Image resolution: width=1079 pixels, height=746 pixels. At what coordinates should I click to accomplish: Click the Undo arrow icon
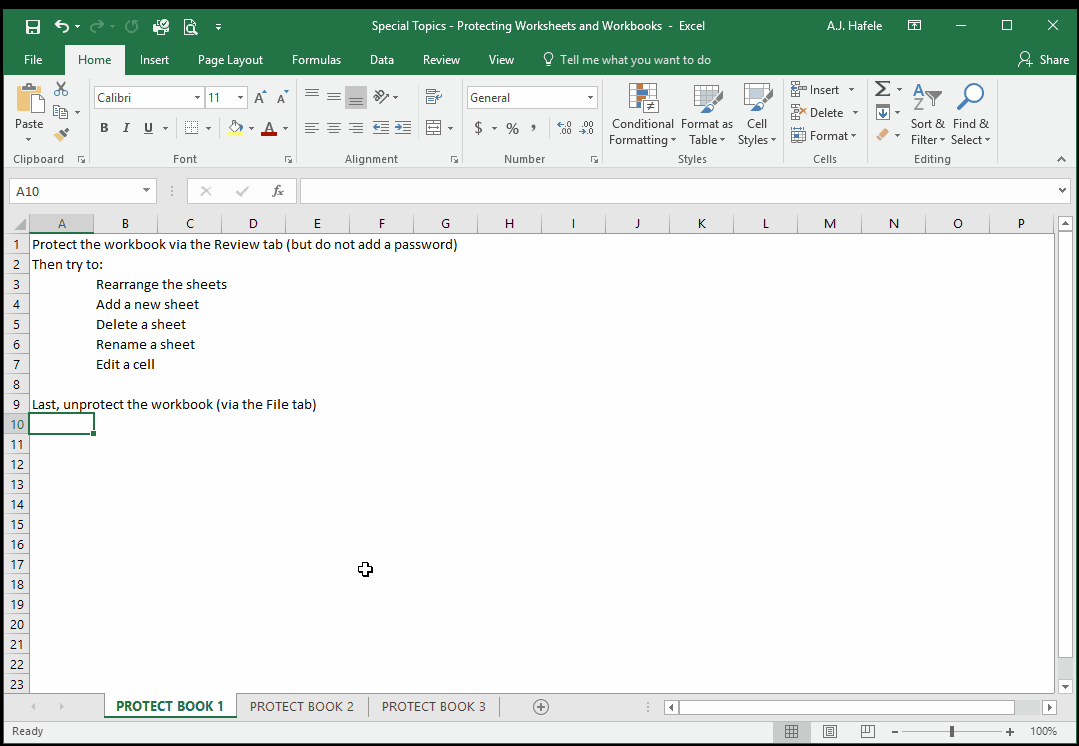(62, 26)
